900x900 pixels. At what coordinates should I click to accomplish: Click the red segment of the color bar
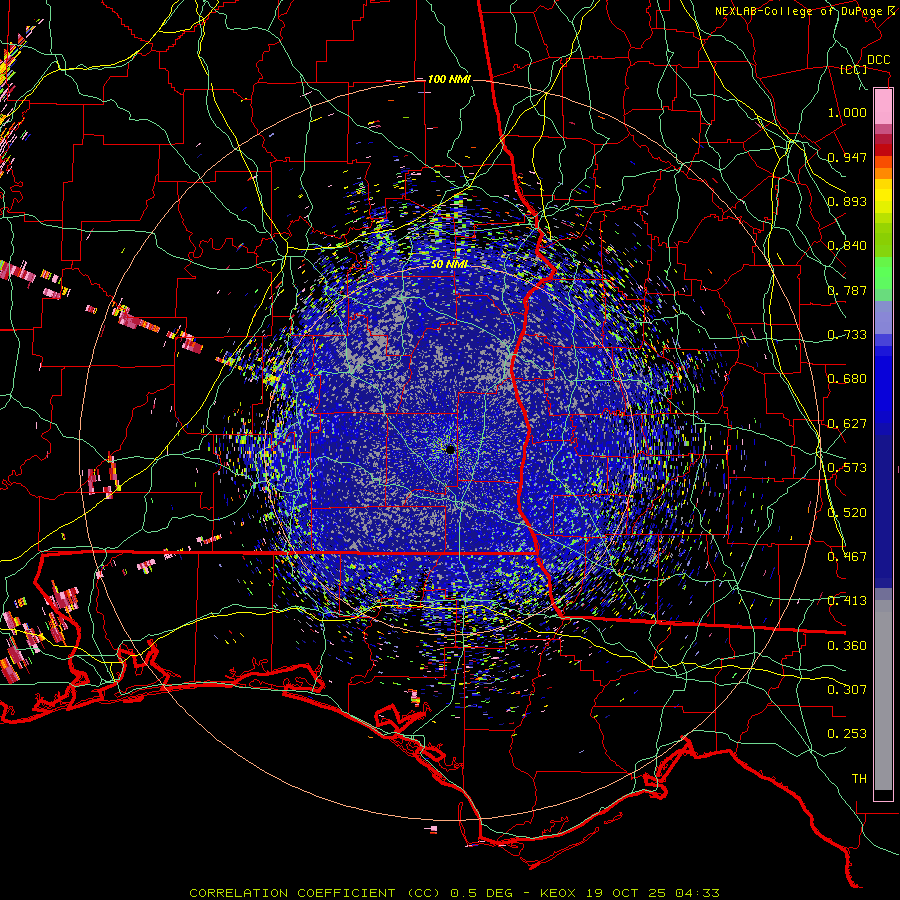click(x=883, y=149)
